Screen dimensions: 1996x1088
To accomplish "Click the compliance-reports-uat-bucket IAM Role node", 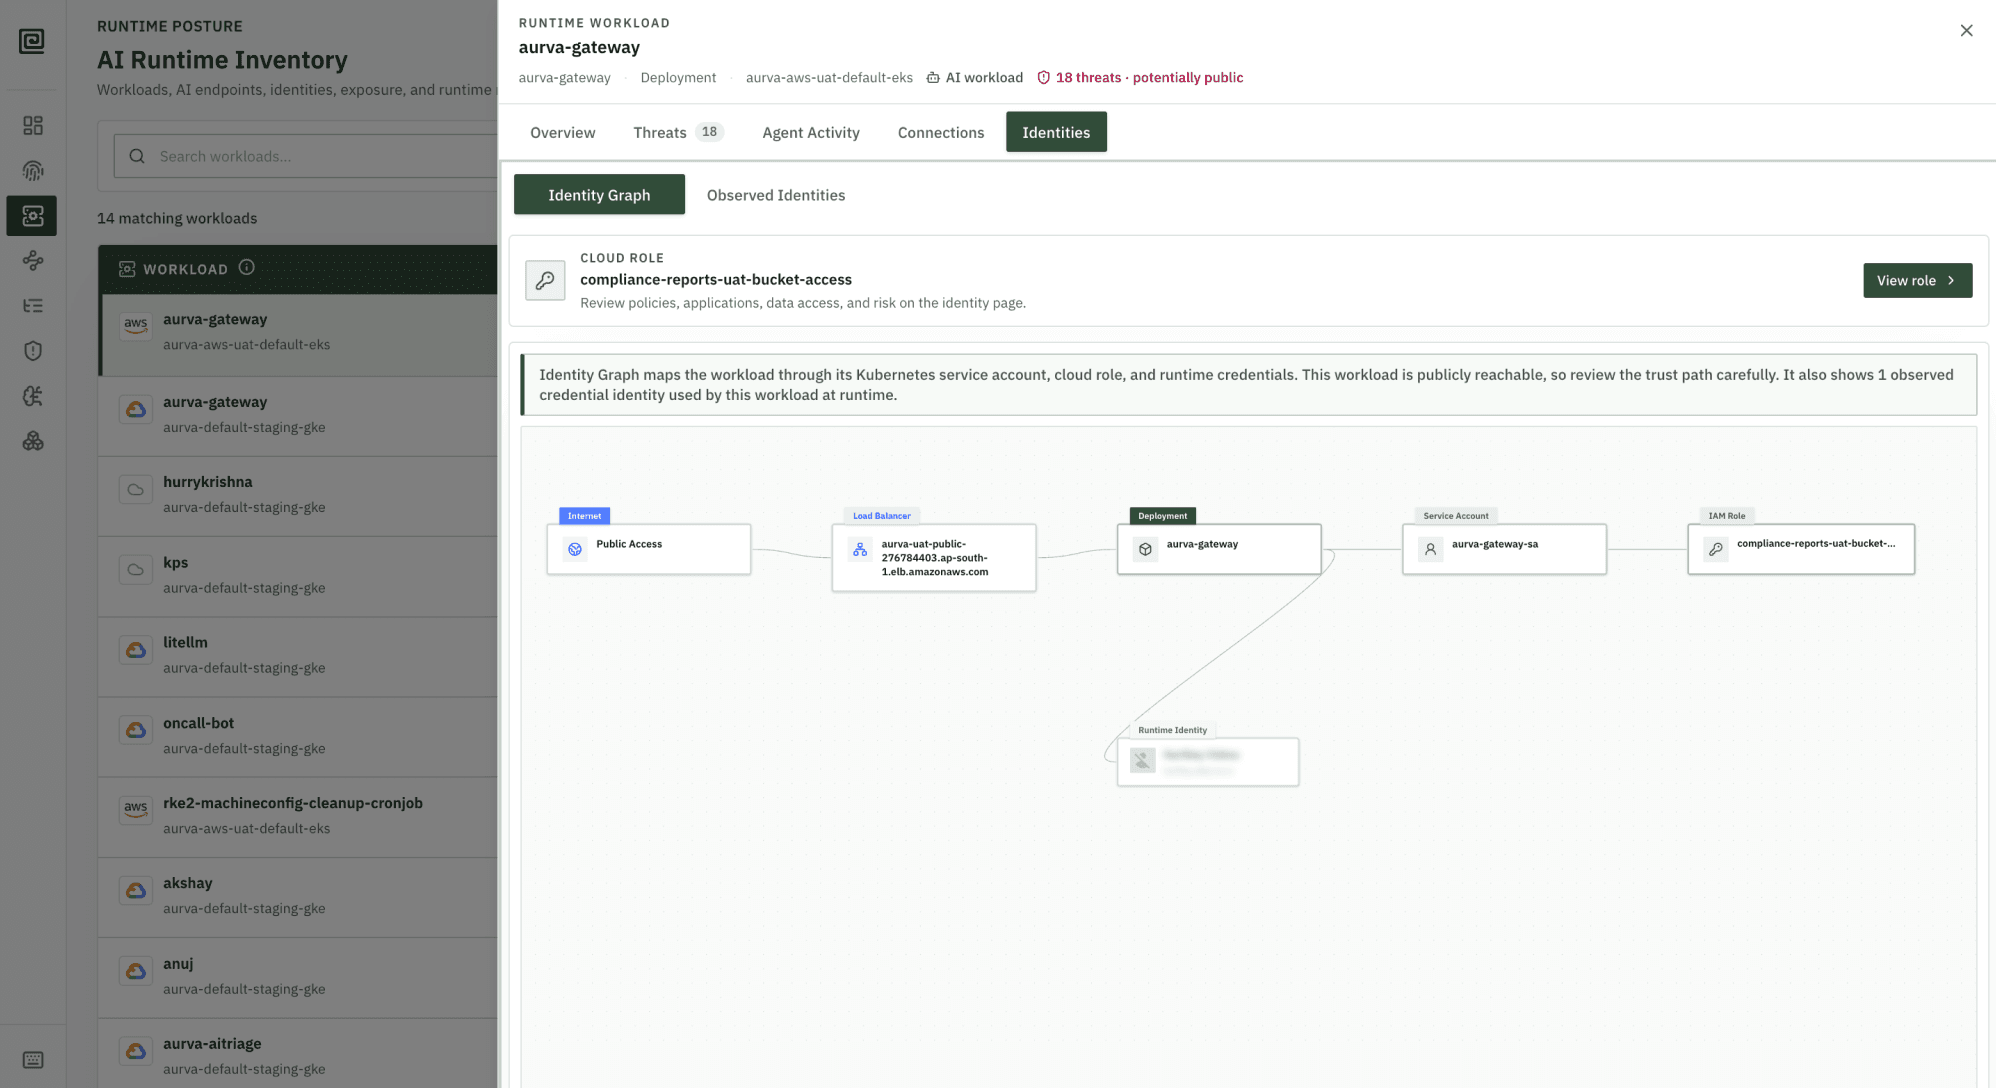I will click(1801, 549).
